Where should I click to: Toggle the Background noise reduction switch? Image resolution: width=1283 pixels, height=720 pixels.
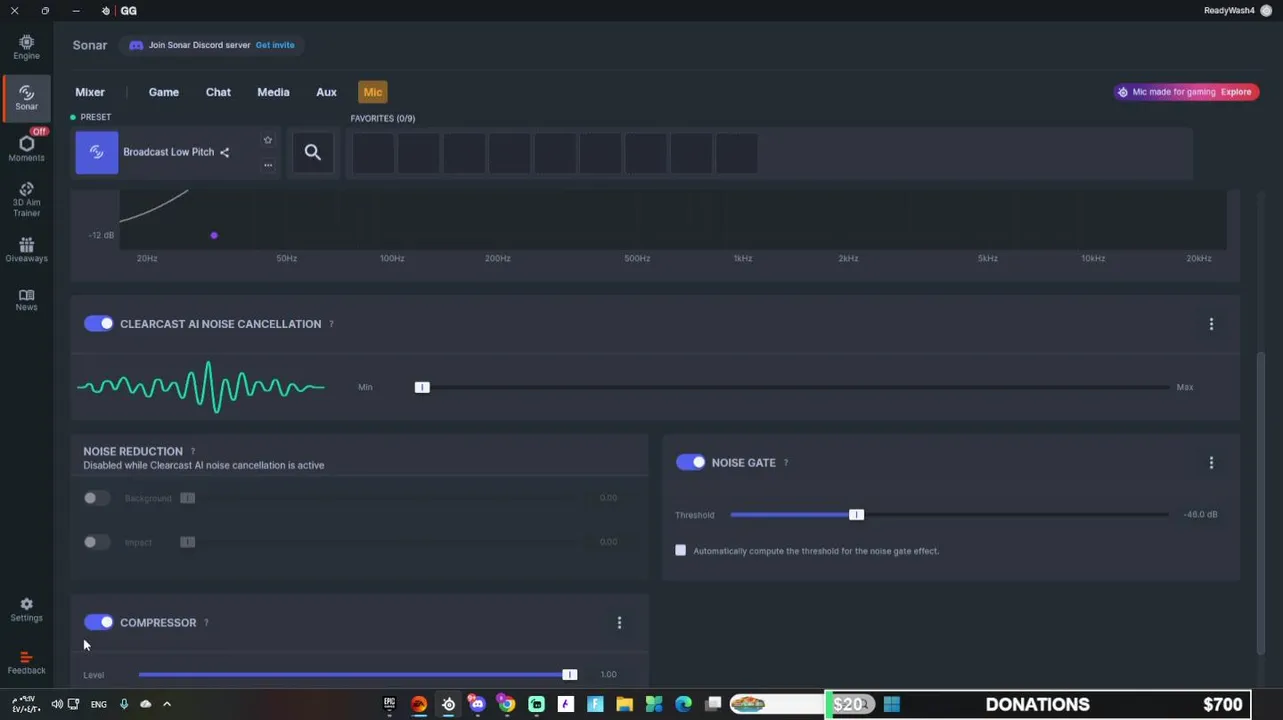point(96,498)
